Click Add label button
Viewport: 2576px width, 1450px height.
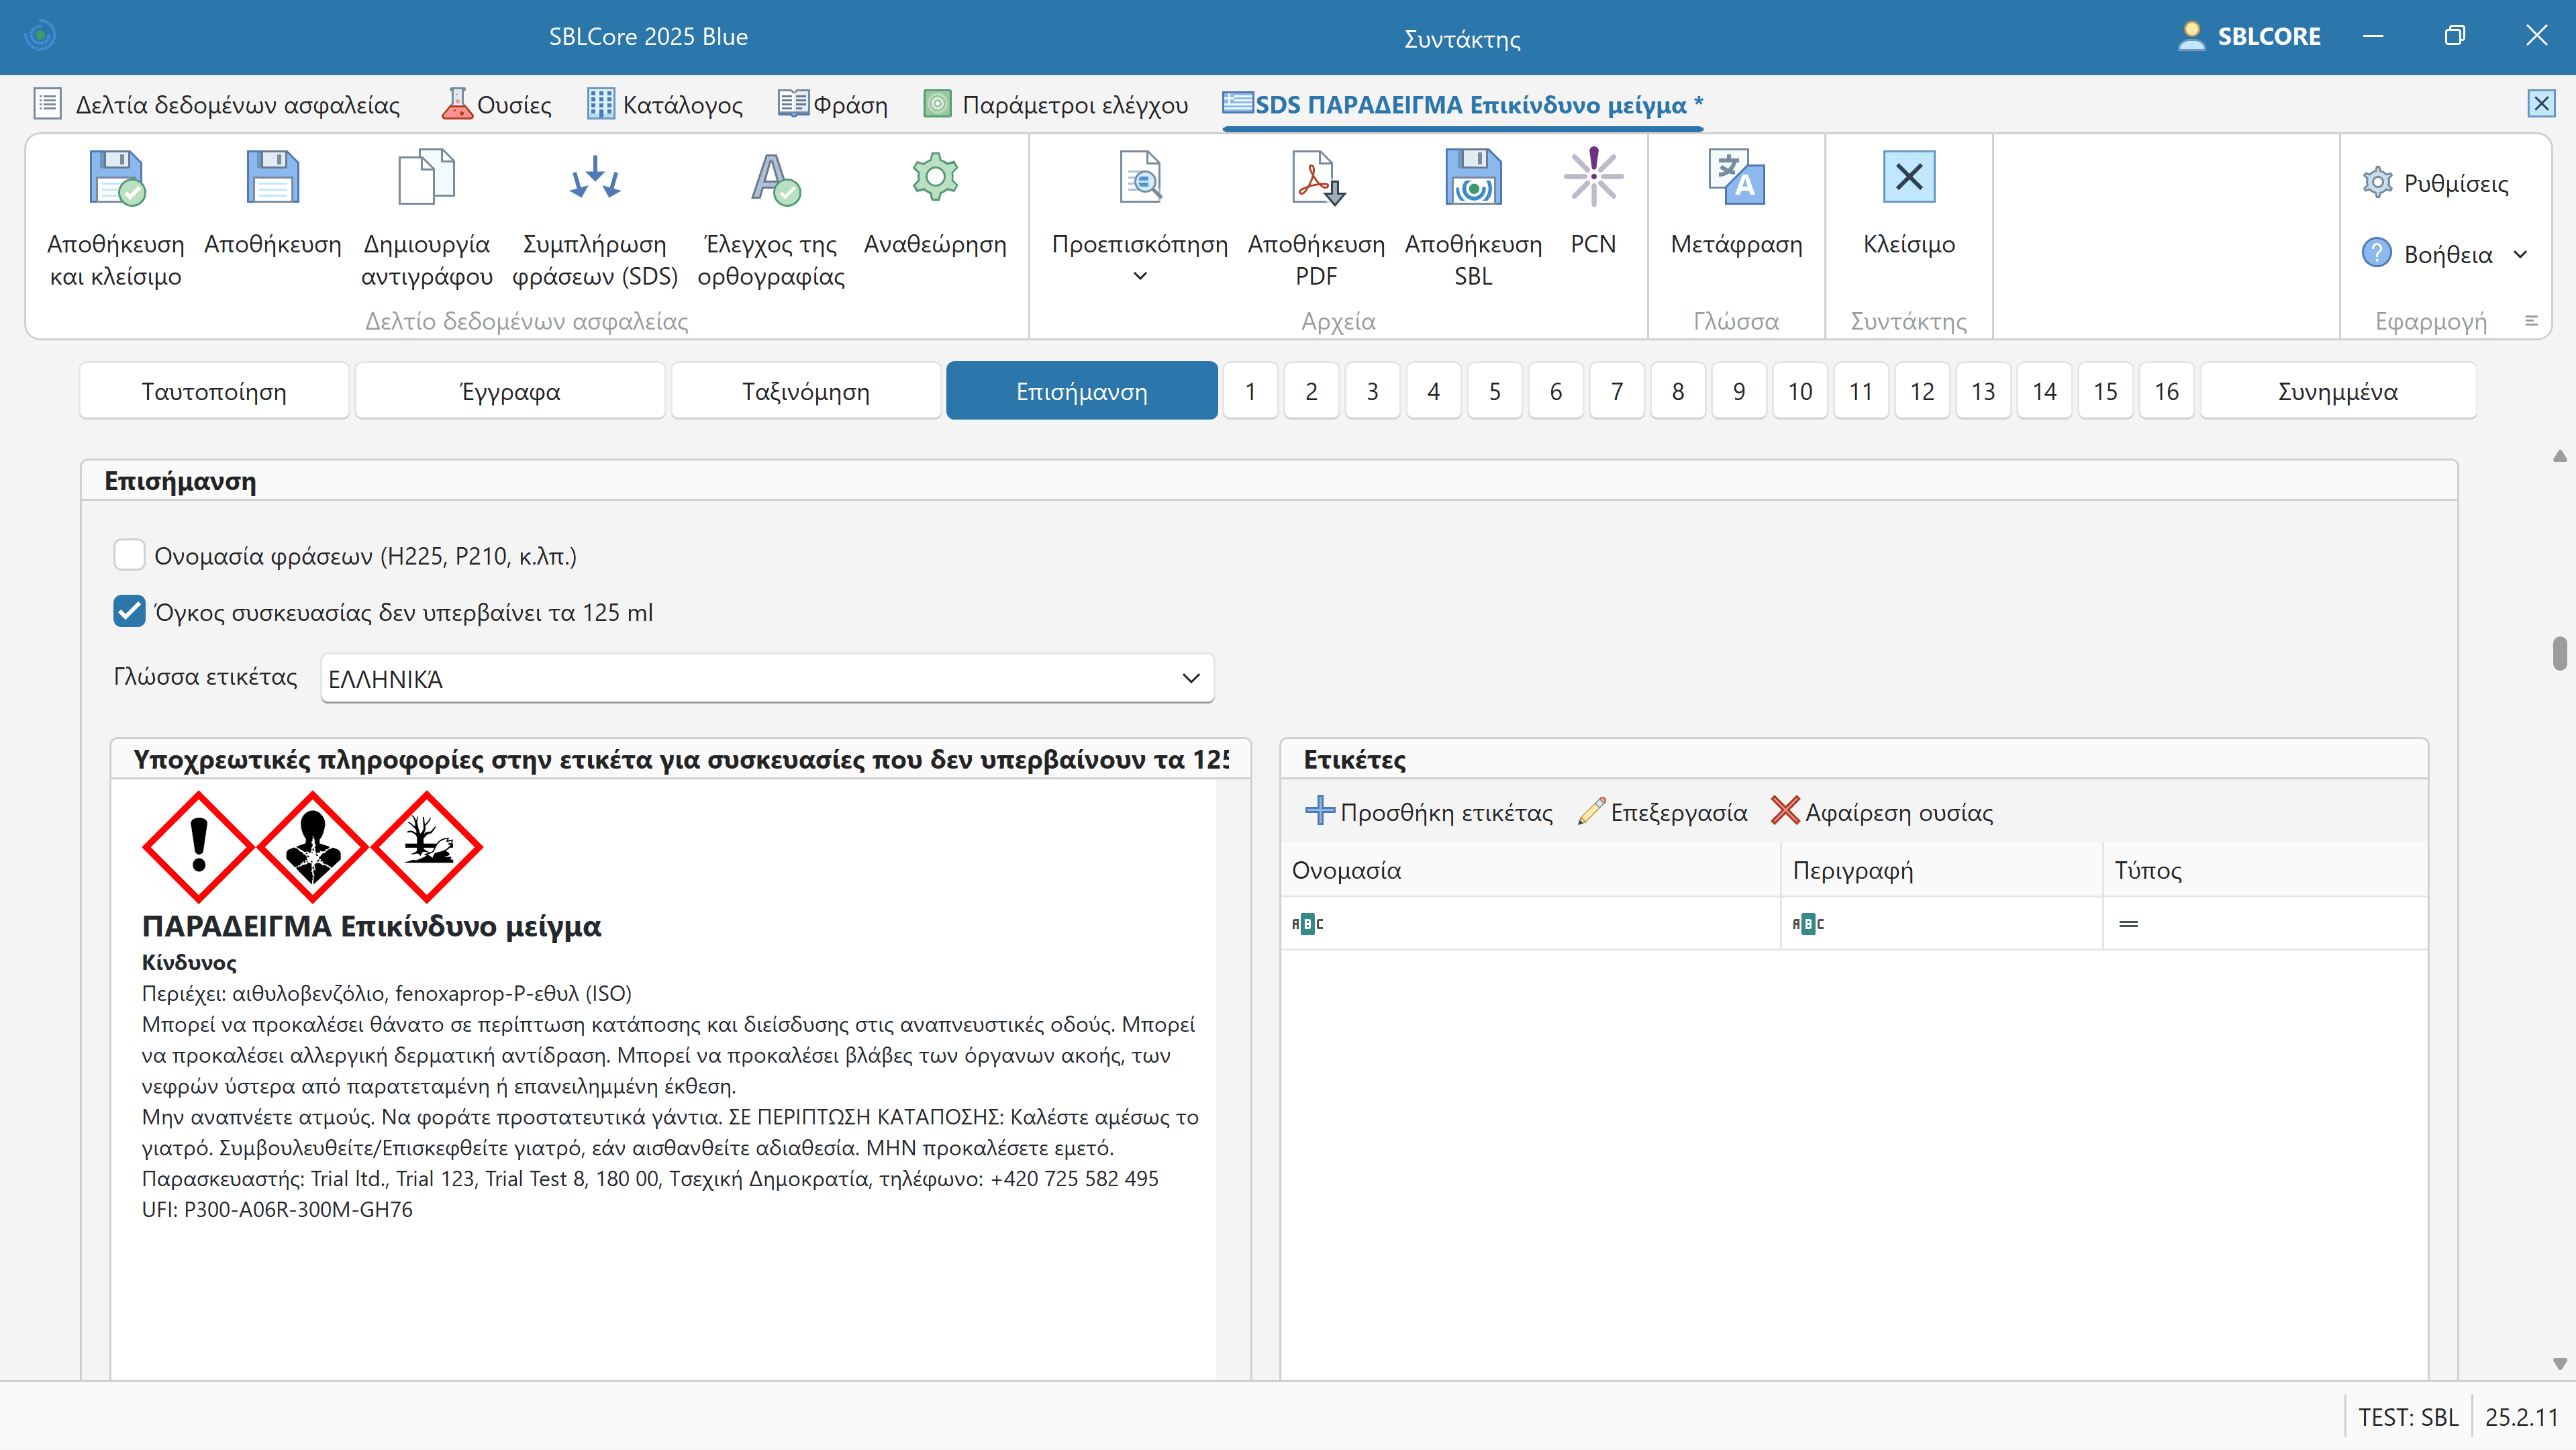click(x=1429, y=812)
